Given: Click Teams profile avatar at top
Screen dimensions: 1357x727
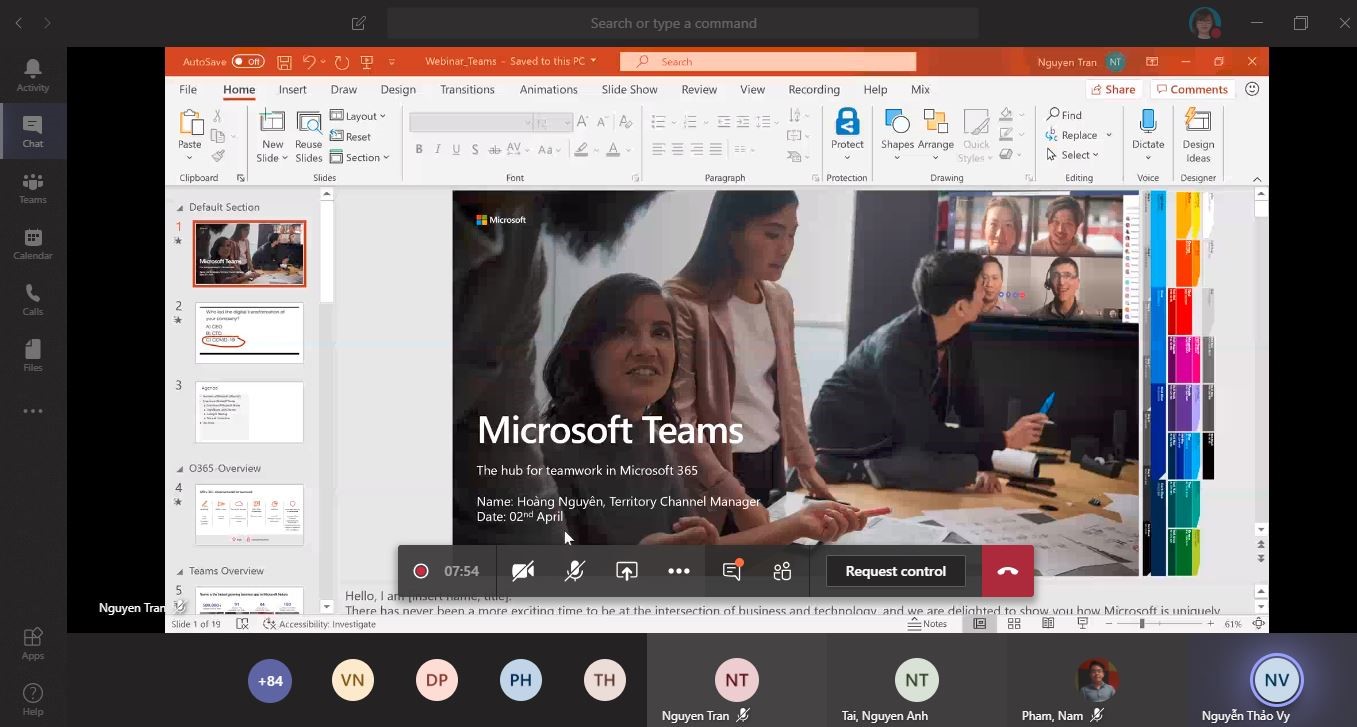Looking at the screenshot, I should pyautogui.click(x=1204, y=23).
